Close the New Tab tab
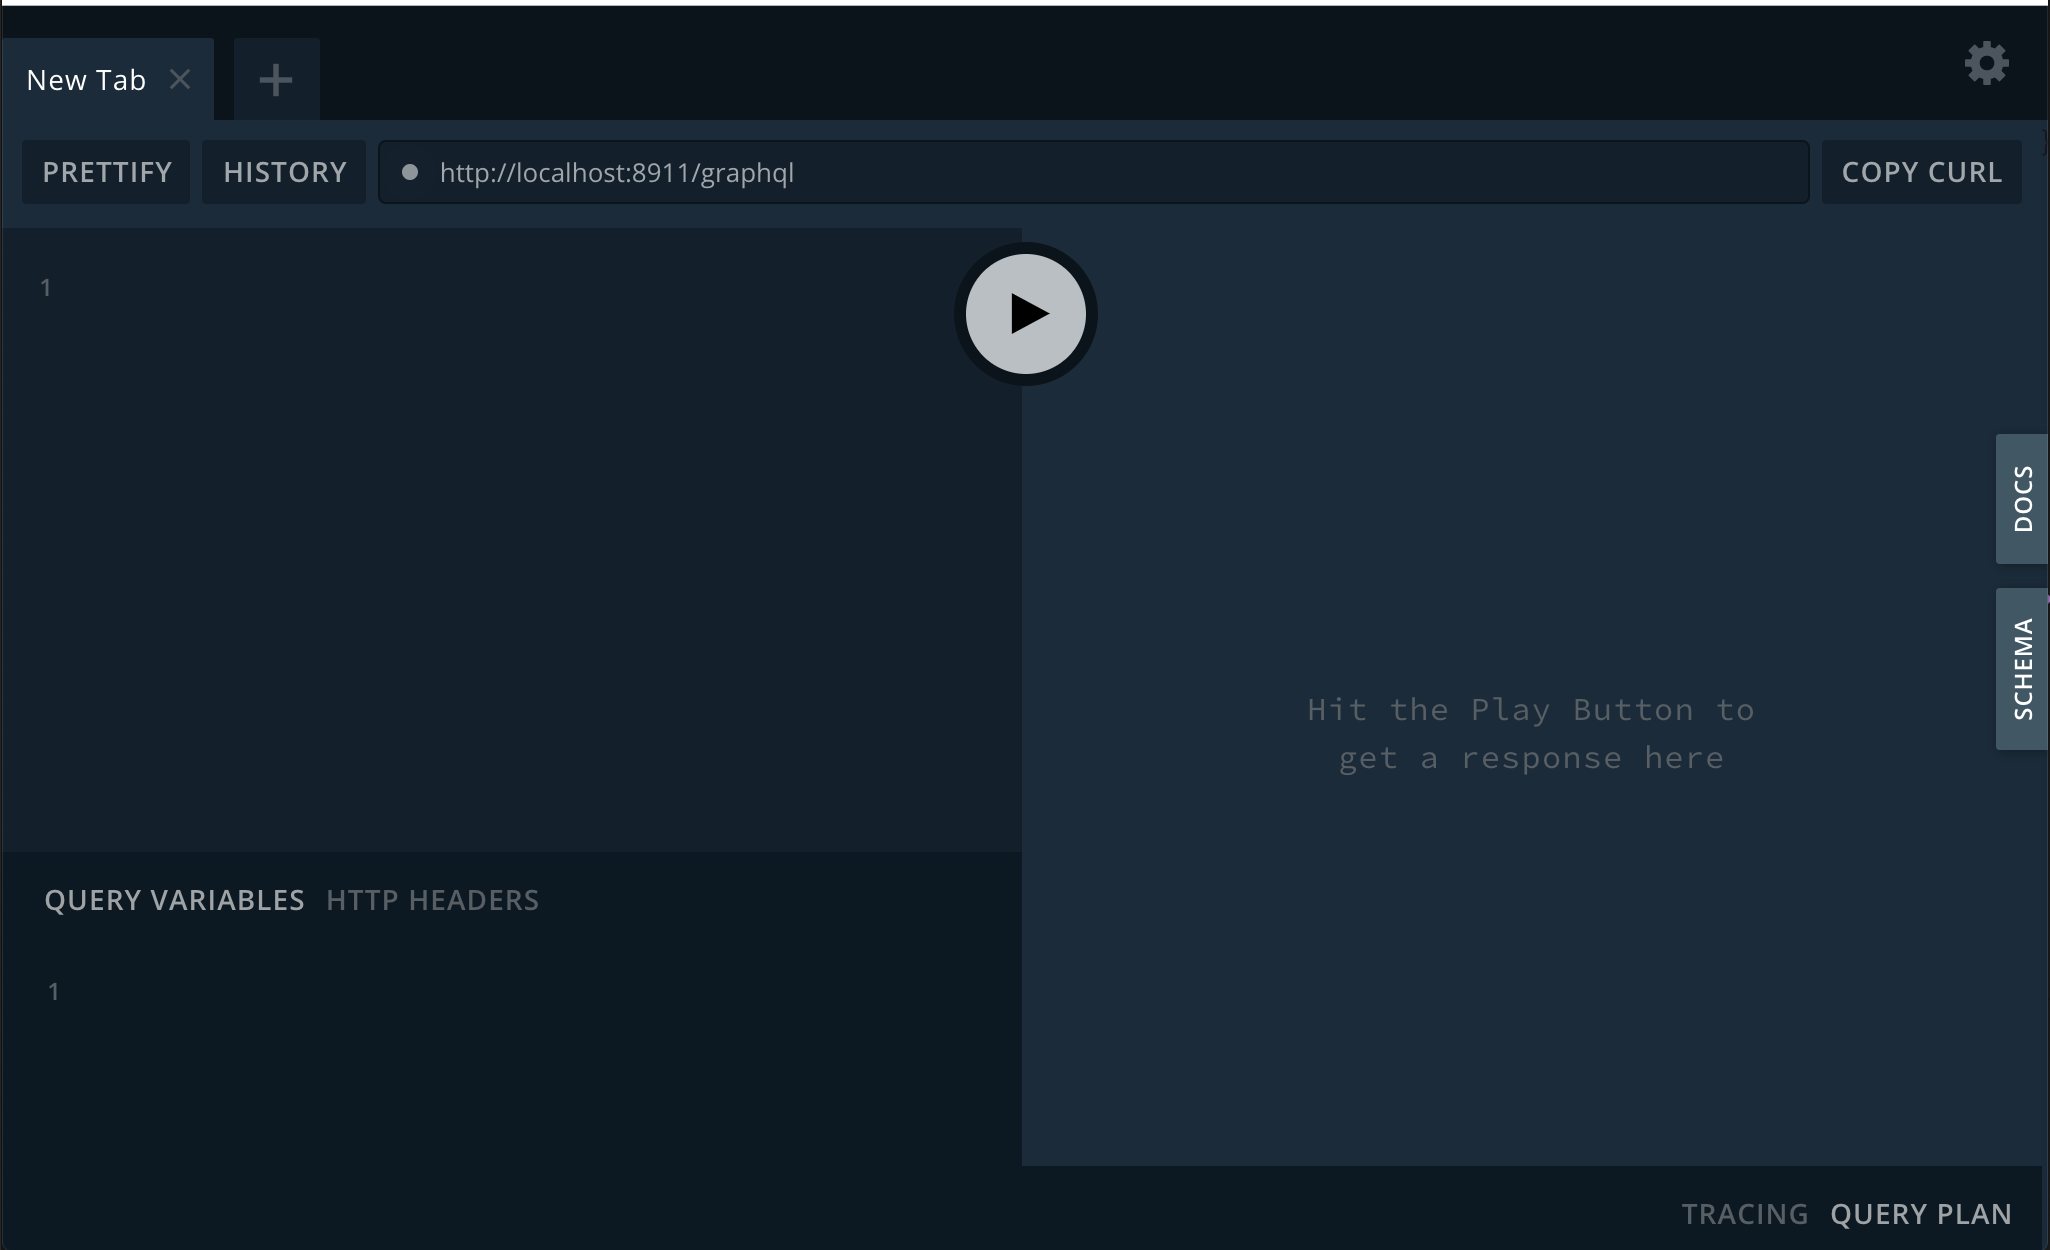Viewport: 2050px width, 1250px height. (180, 79)
